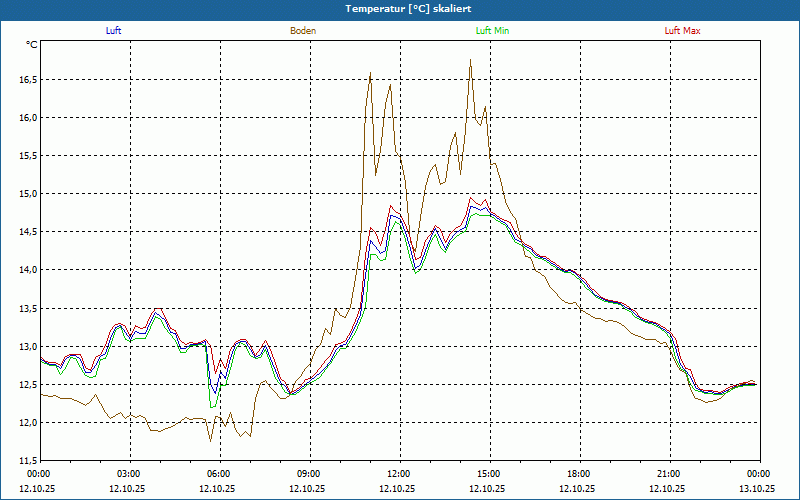
Task: Select the Boden legend entry
Action: click(303, 31)
